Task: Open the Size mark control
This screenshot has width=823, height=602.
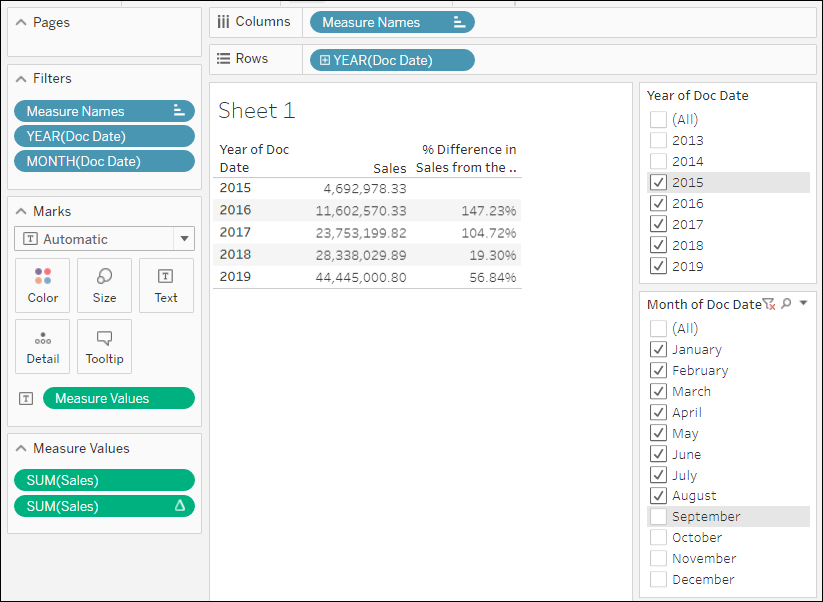Action: pos(104,285)
